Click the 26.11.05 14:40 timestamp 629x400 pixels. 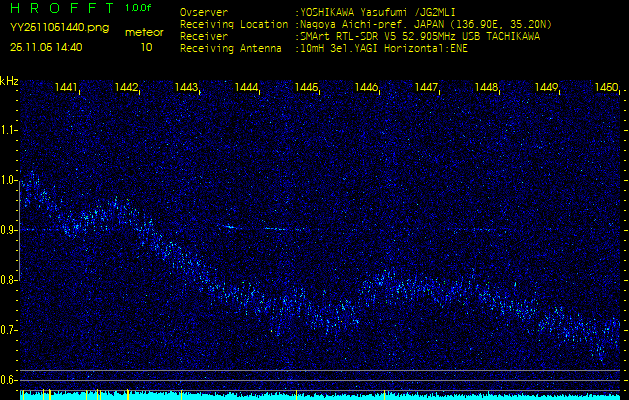click(47, 46)
